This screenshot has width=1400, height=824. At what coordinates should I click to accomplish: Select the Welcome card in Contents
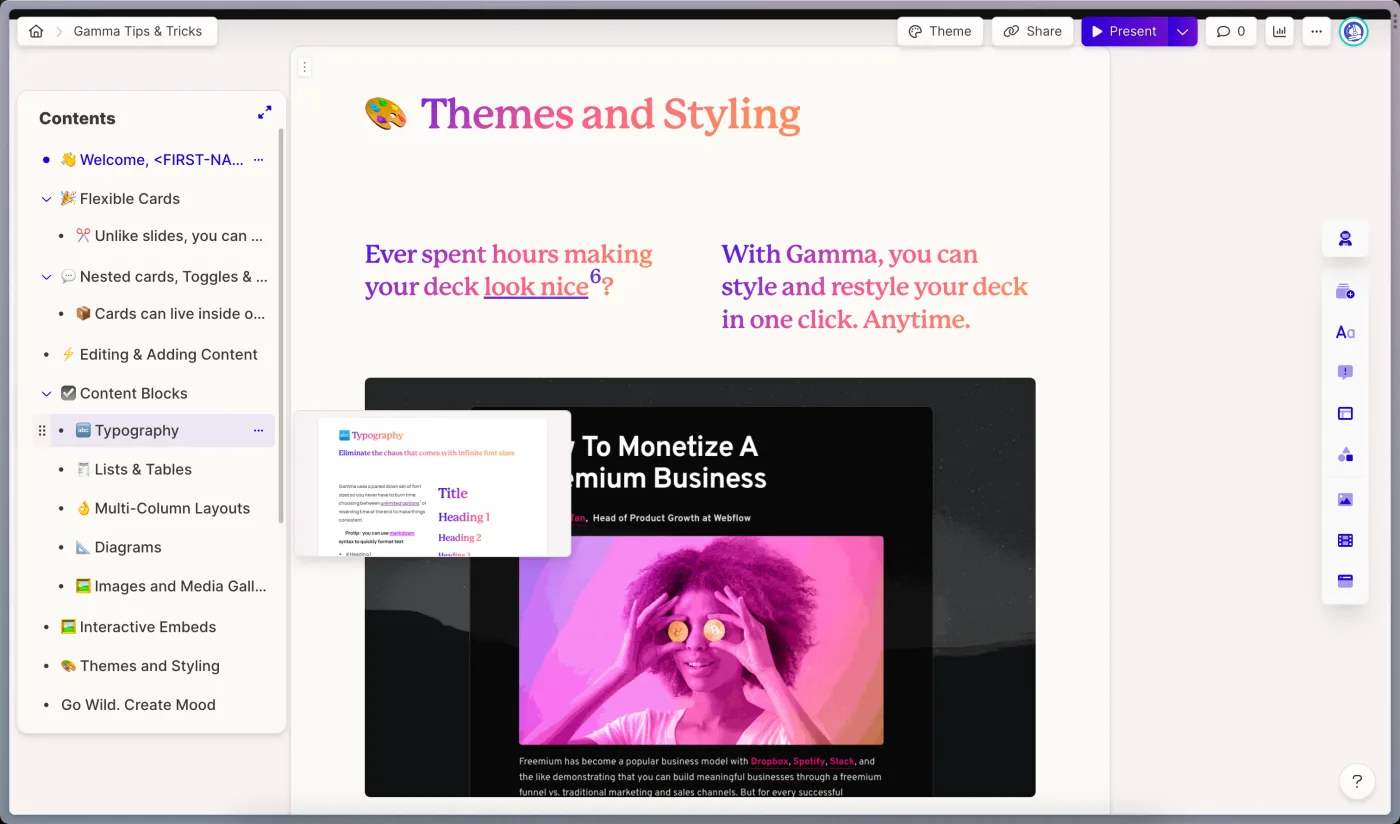point(151,160)
